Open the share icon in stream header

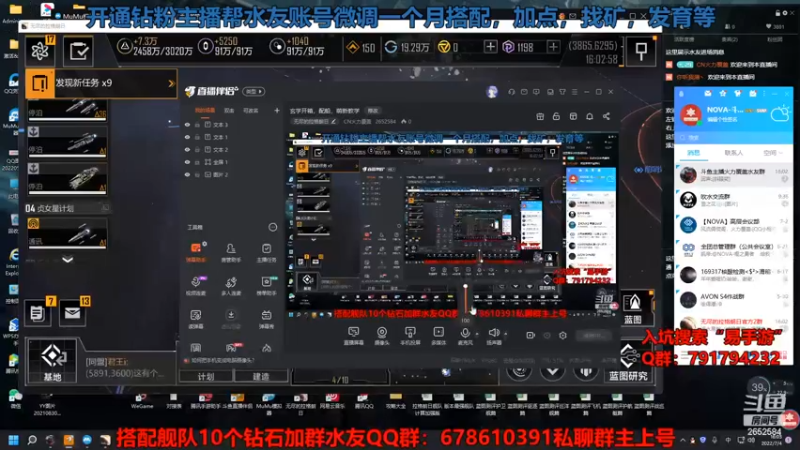[x=606, y=116]
